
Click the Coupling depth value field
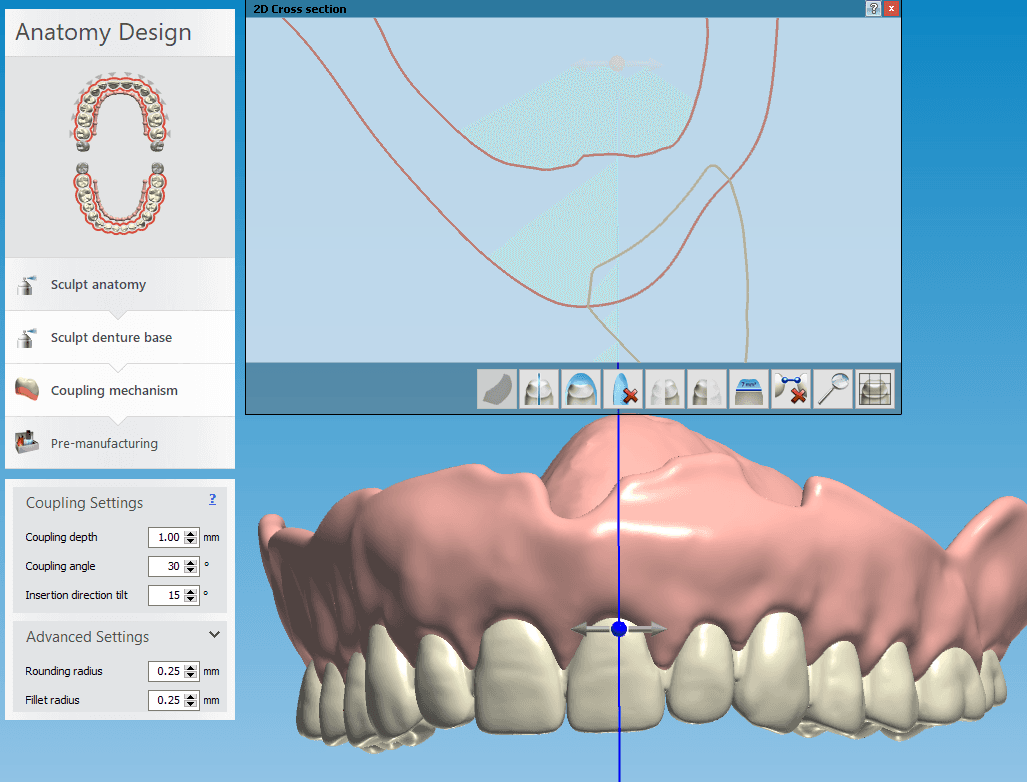166,538
